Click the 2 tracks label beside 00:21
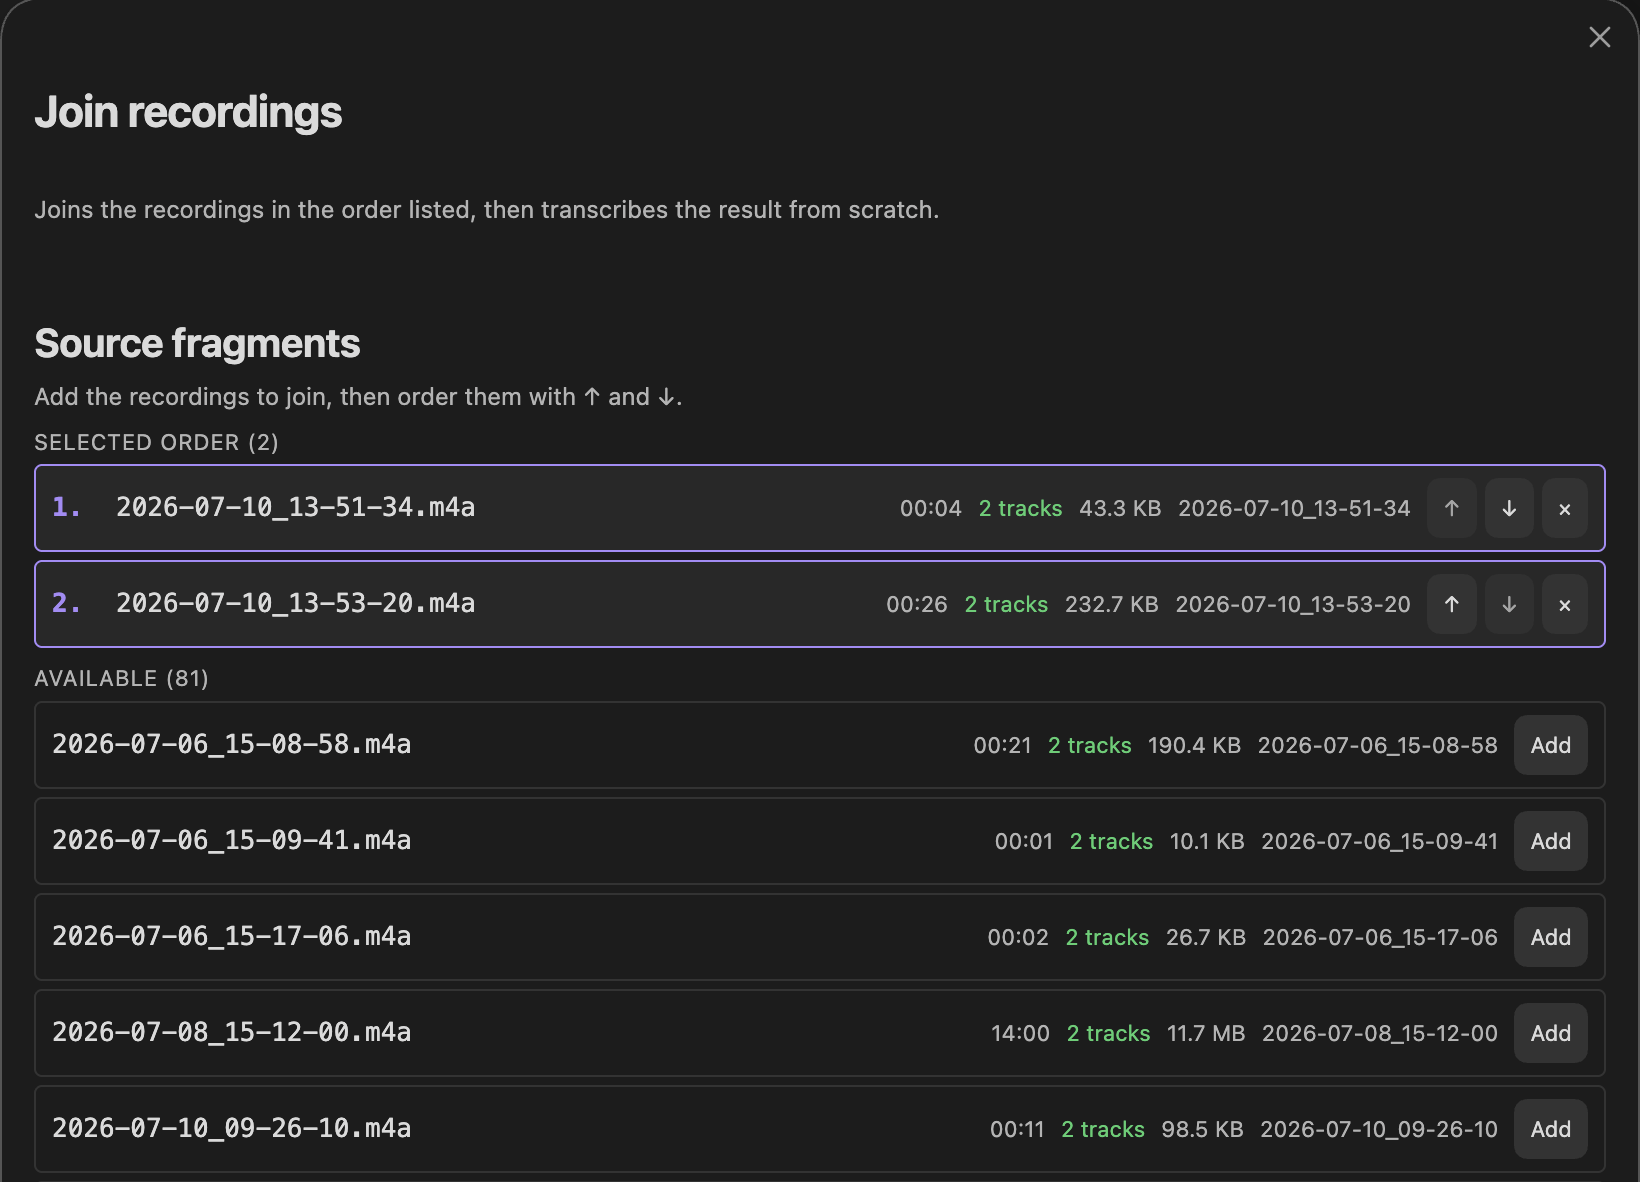 pyautogui.click(x=1090, y=745)
